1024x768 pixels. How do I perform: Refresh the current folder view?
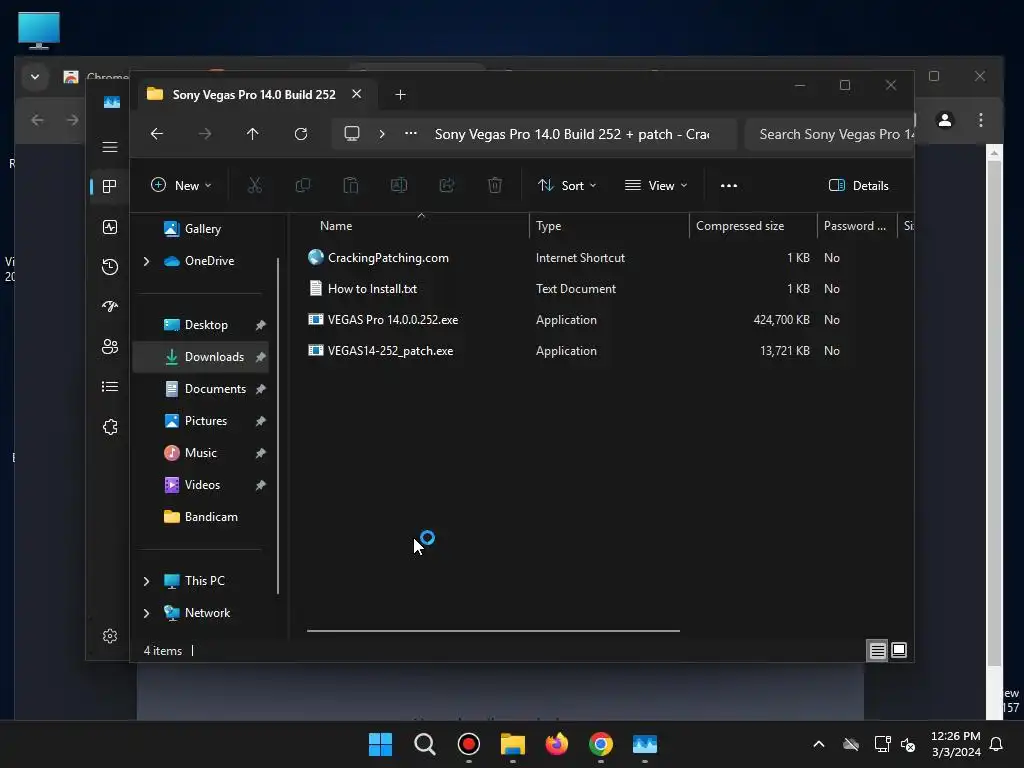(x=300, y=134)
